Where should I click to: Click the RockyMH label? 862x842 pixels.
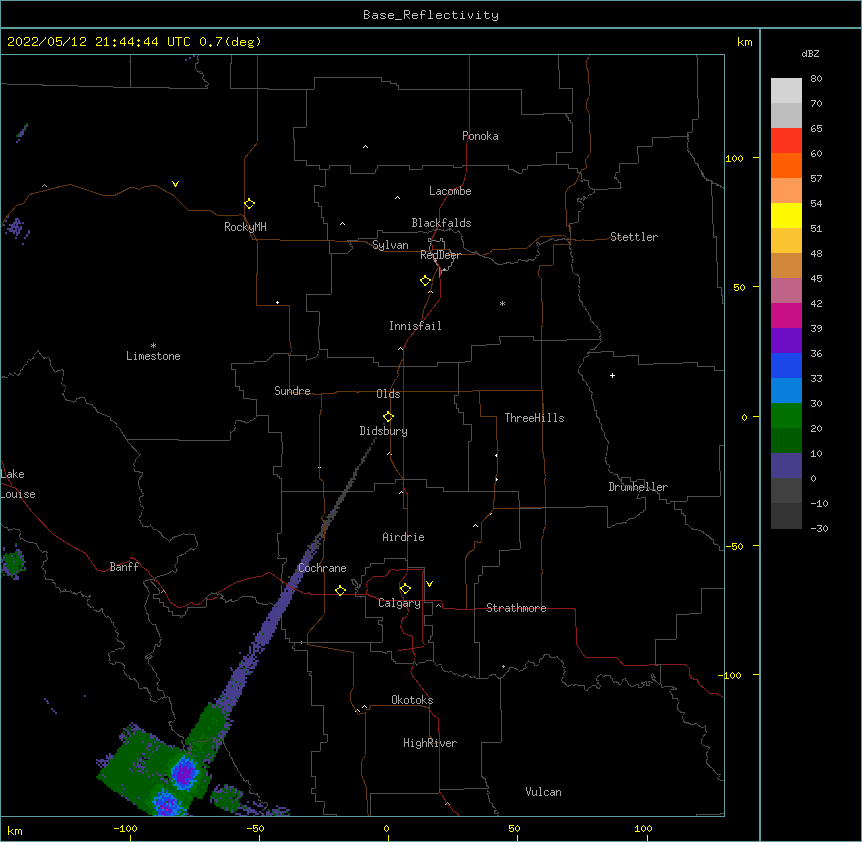point(245,227)
